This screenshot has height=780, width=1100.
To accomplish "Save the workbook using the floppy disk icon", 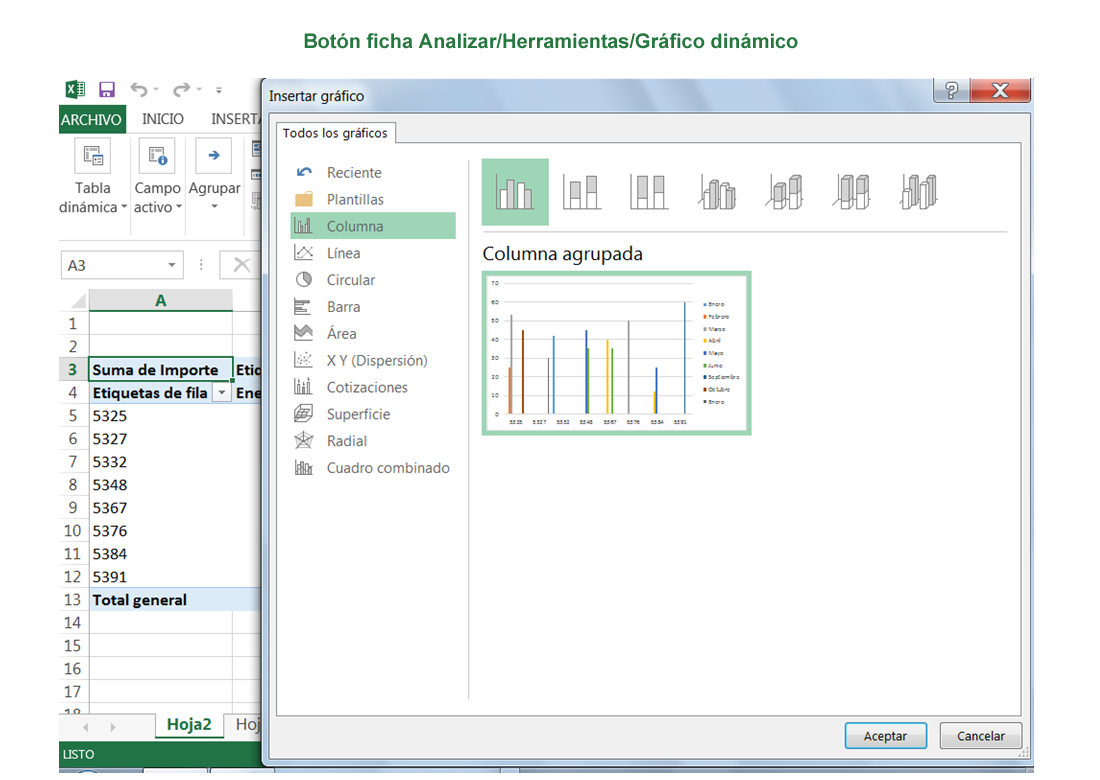I will (x=107, y=89).
